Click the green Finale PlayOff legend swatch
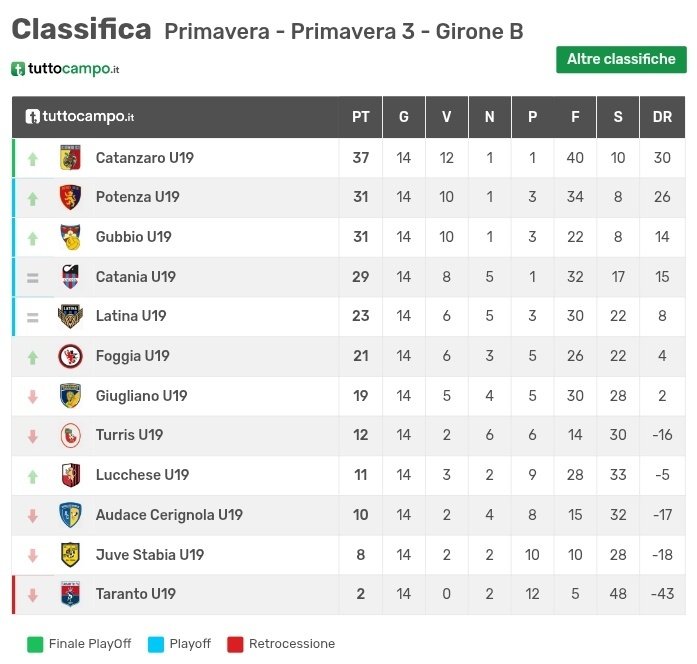This screenshot has width=697, height=664. [x=35, y=644]
